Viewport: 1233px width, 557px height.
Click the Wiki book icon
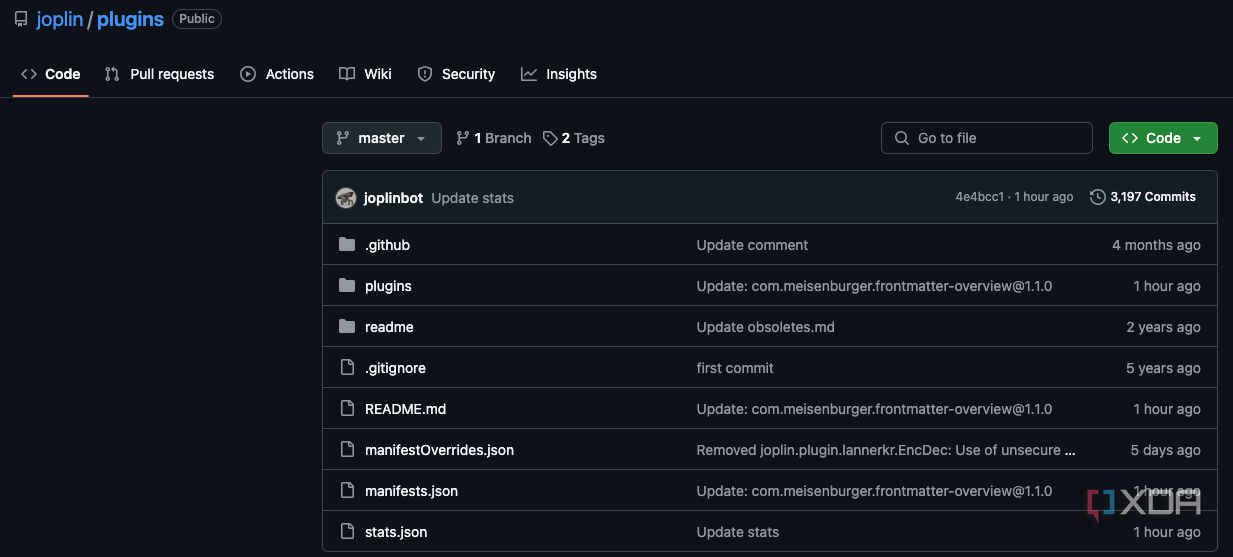tap(347, 74)
